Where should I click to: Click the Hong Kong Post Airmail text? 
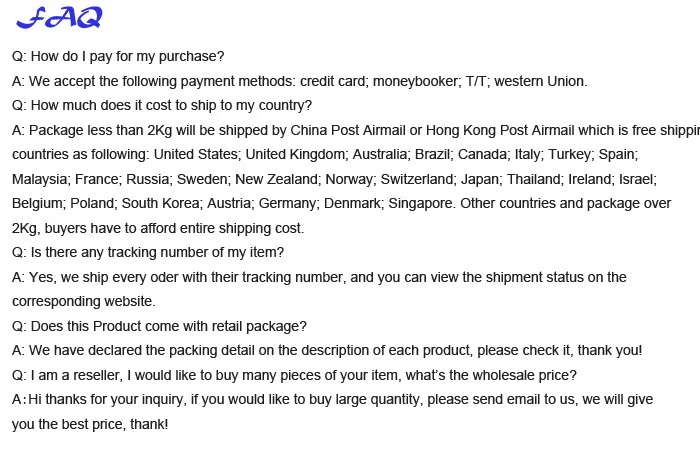[500, 130]
